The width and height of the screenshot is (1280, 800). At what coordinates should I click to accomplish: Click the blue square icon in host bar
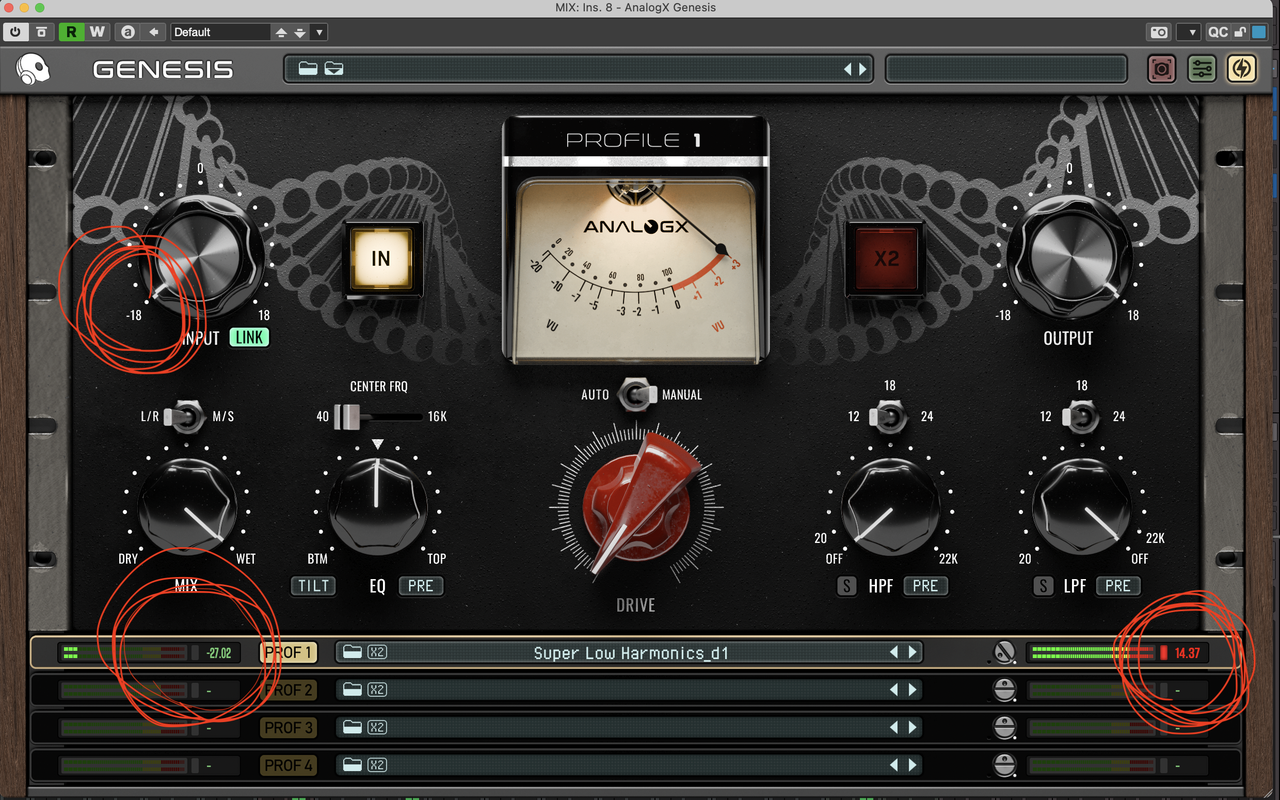(x=1259, y=32)
